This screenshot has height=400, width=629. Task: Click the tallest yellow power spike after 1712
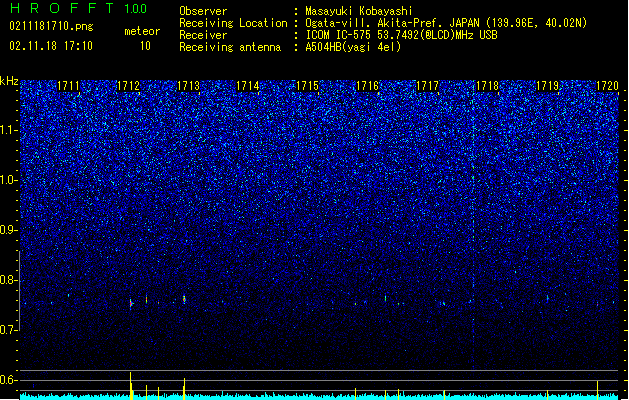tap(130, 386)
